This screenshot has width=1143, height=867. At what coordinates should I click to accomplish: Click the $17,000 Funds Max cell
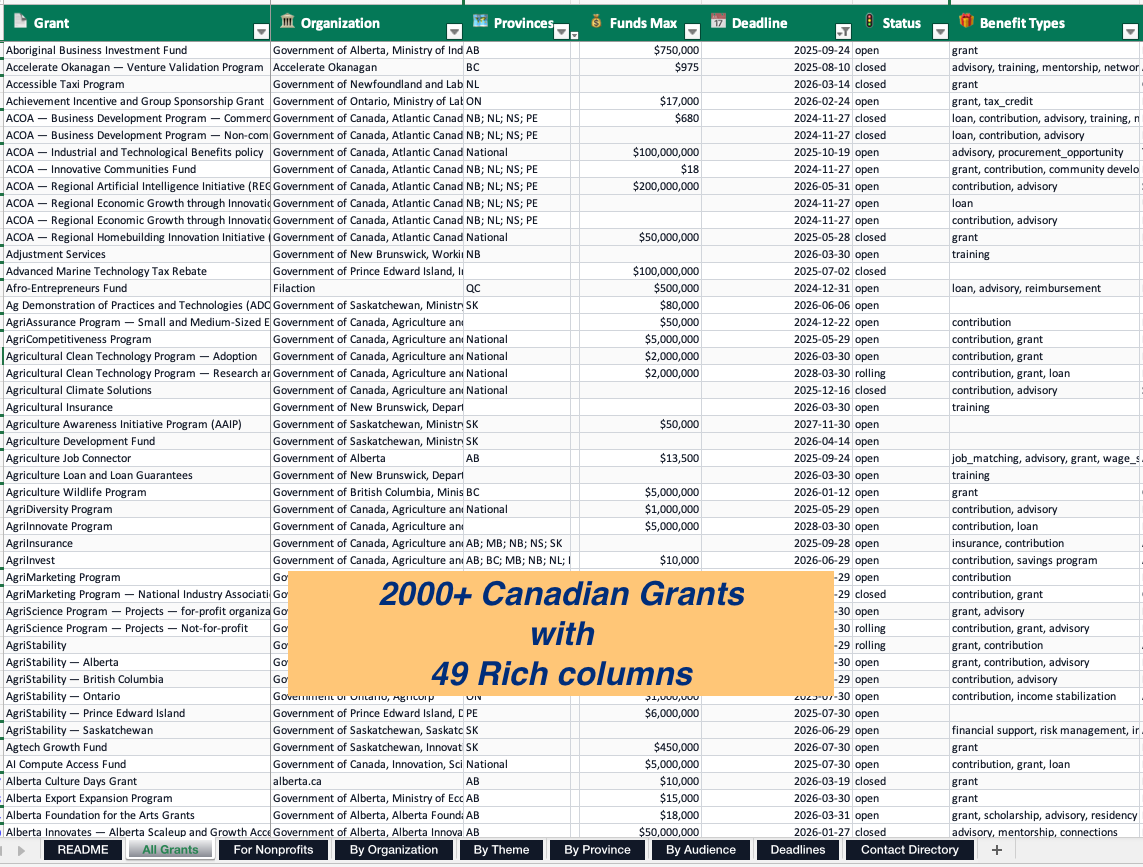point(640,101)
